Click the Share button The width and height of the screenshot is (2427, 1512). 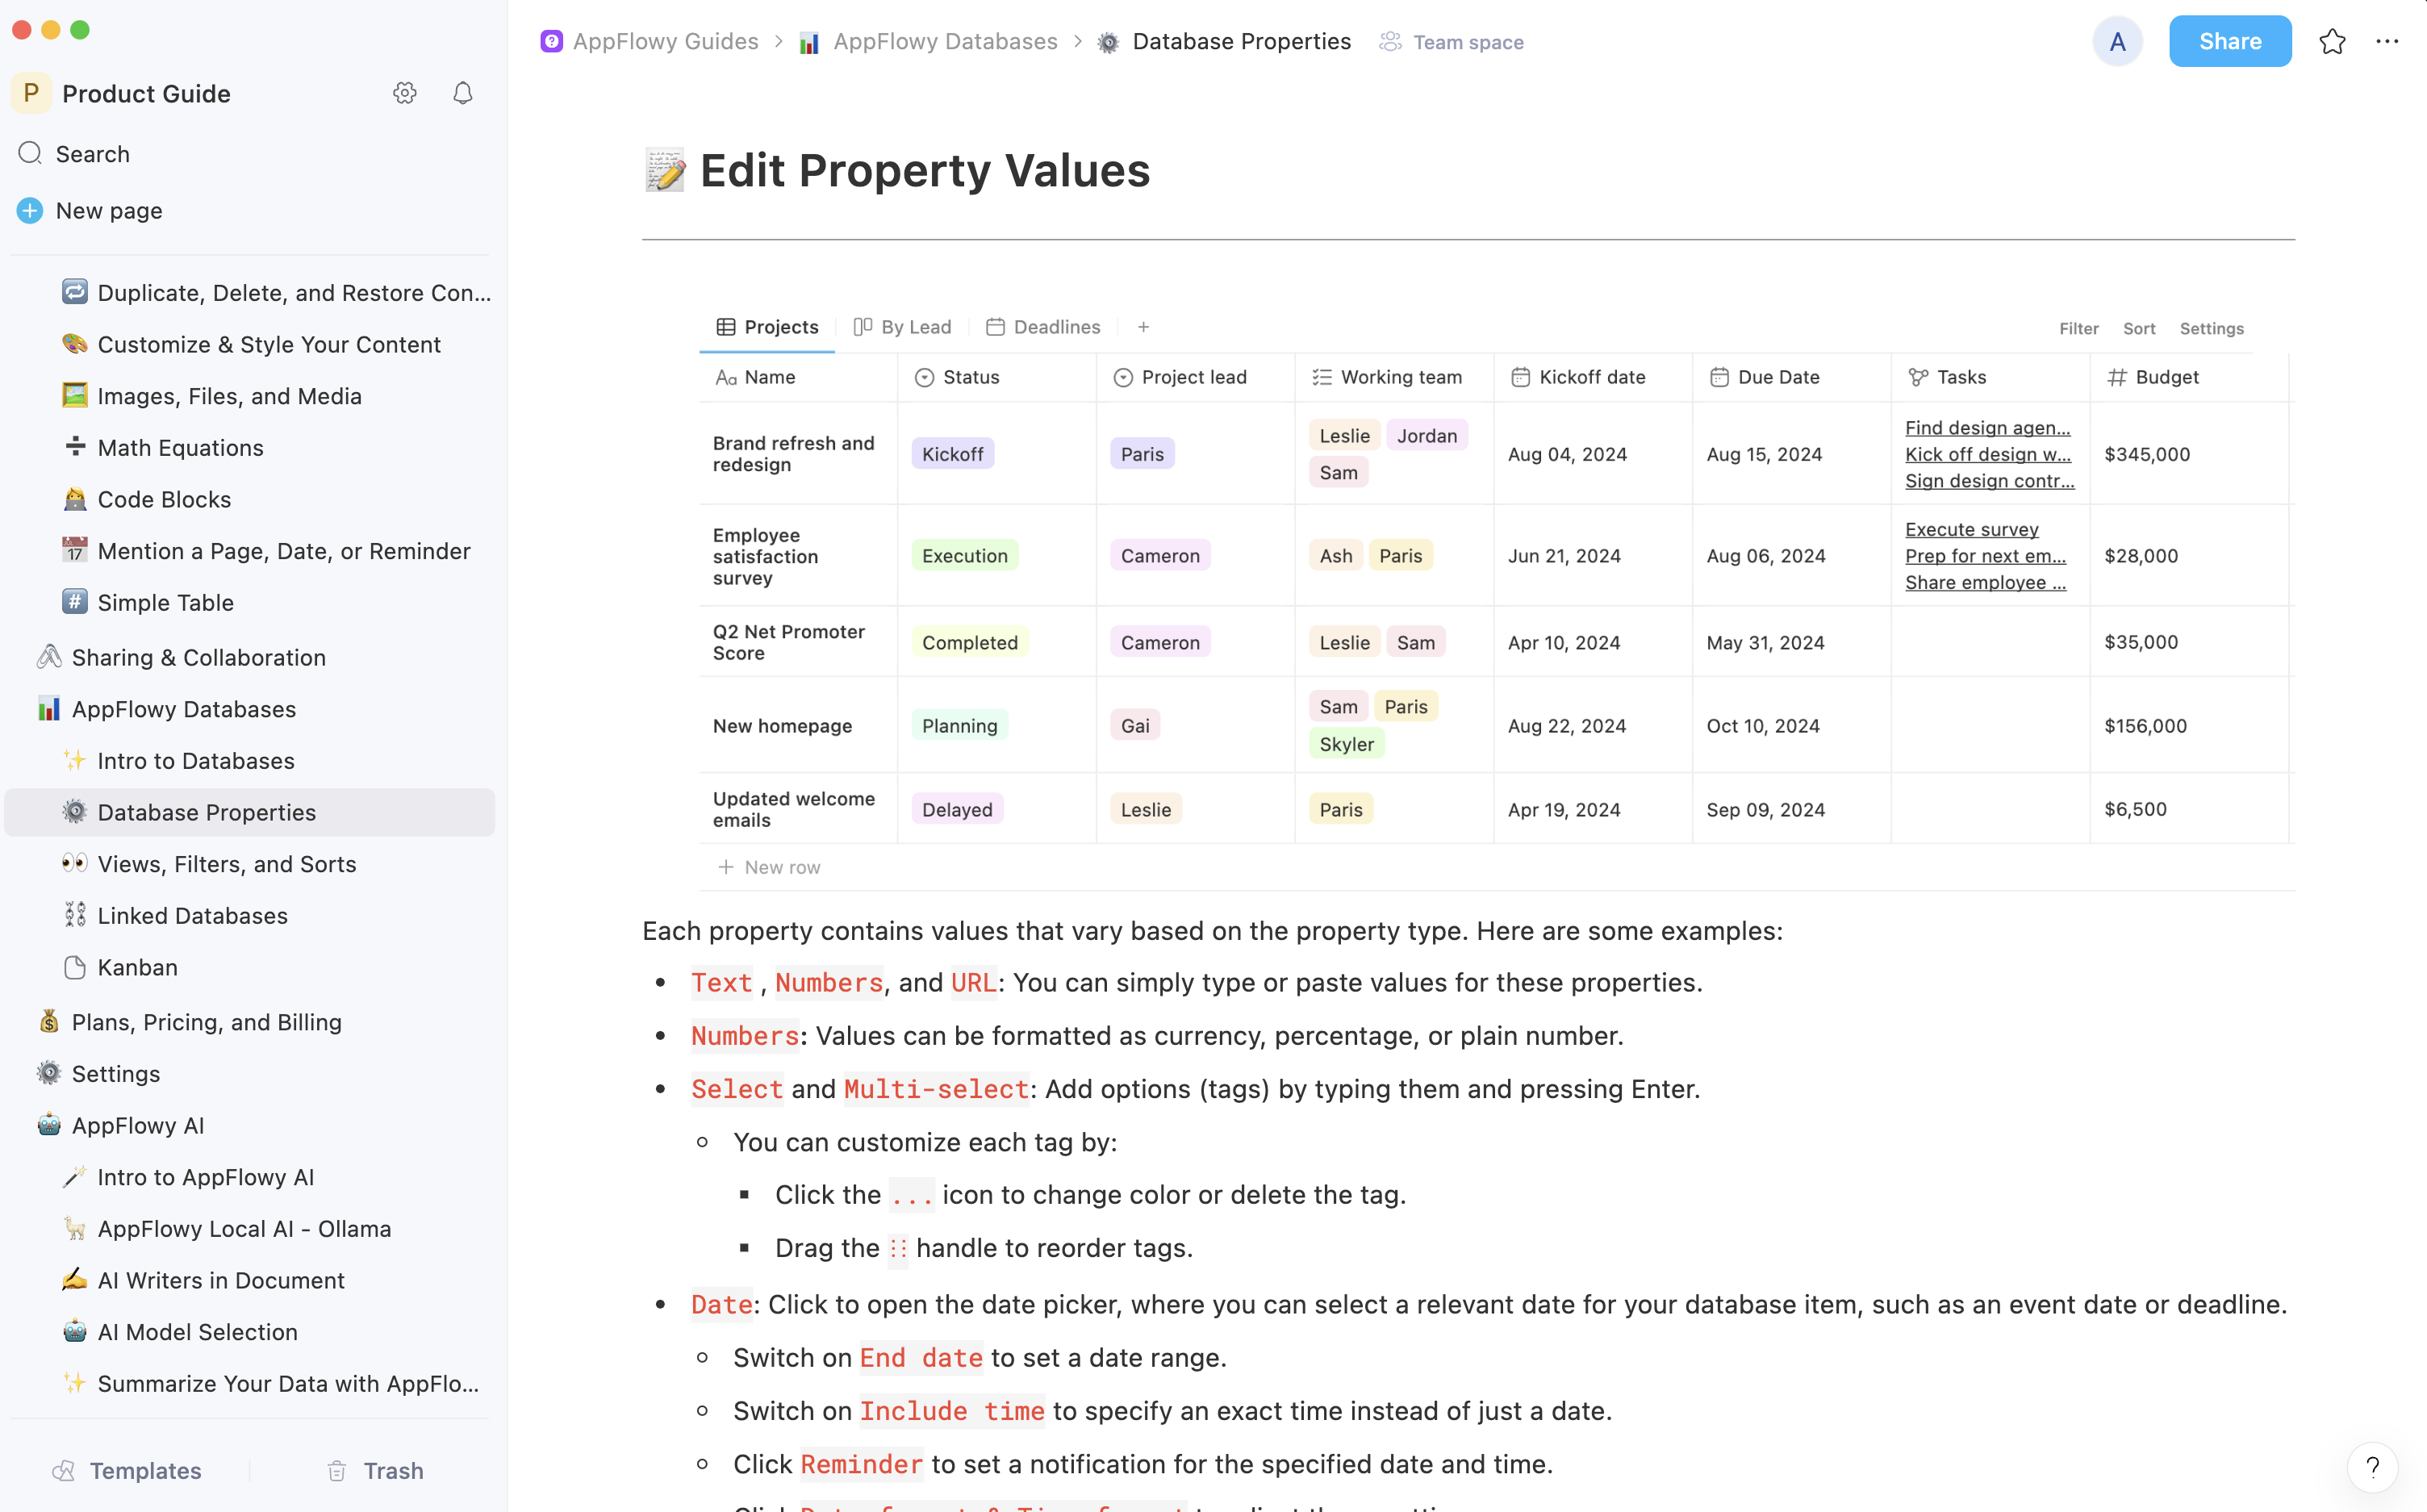pos(2229,41)
